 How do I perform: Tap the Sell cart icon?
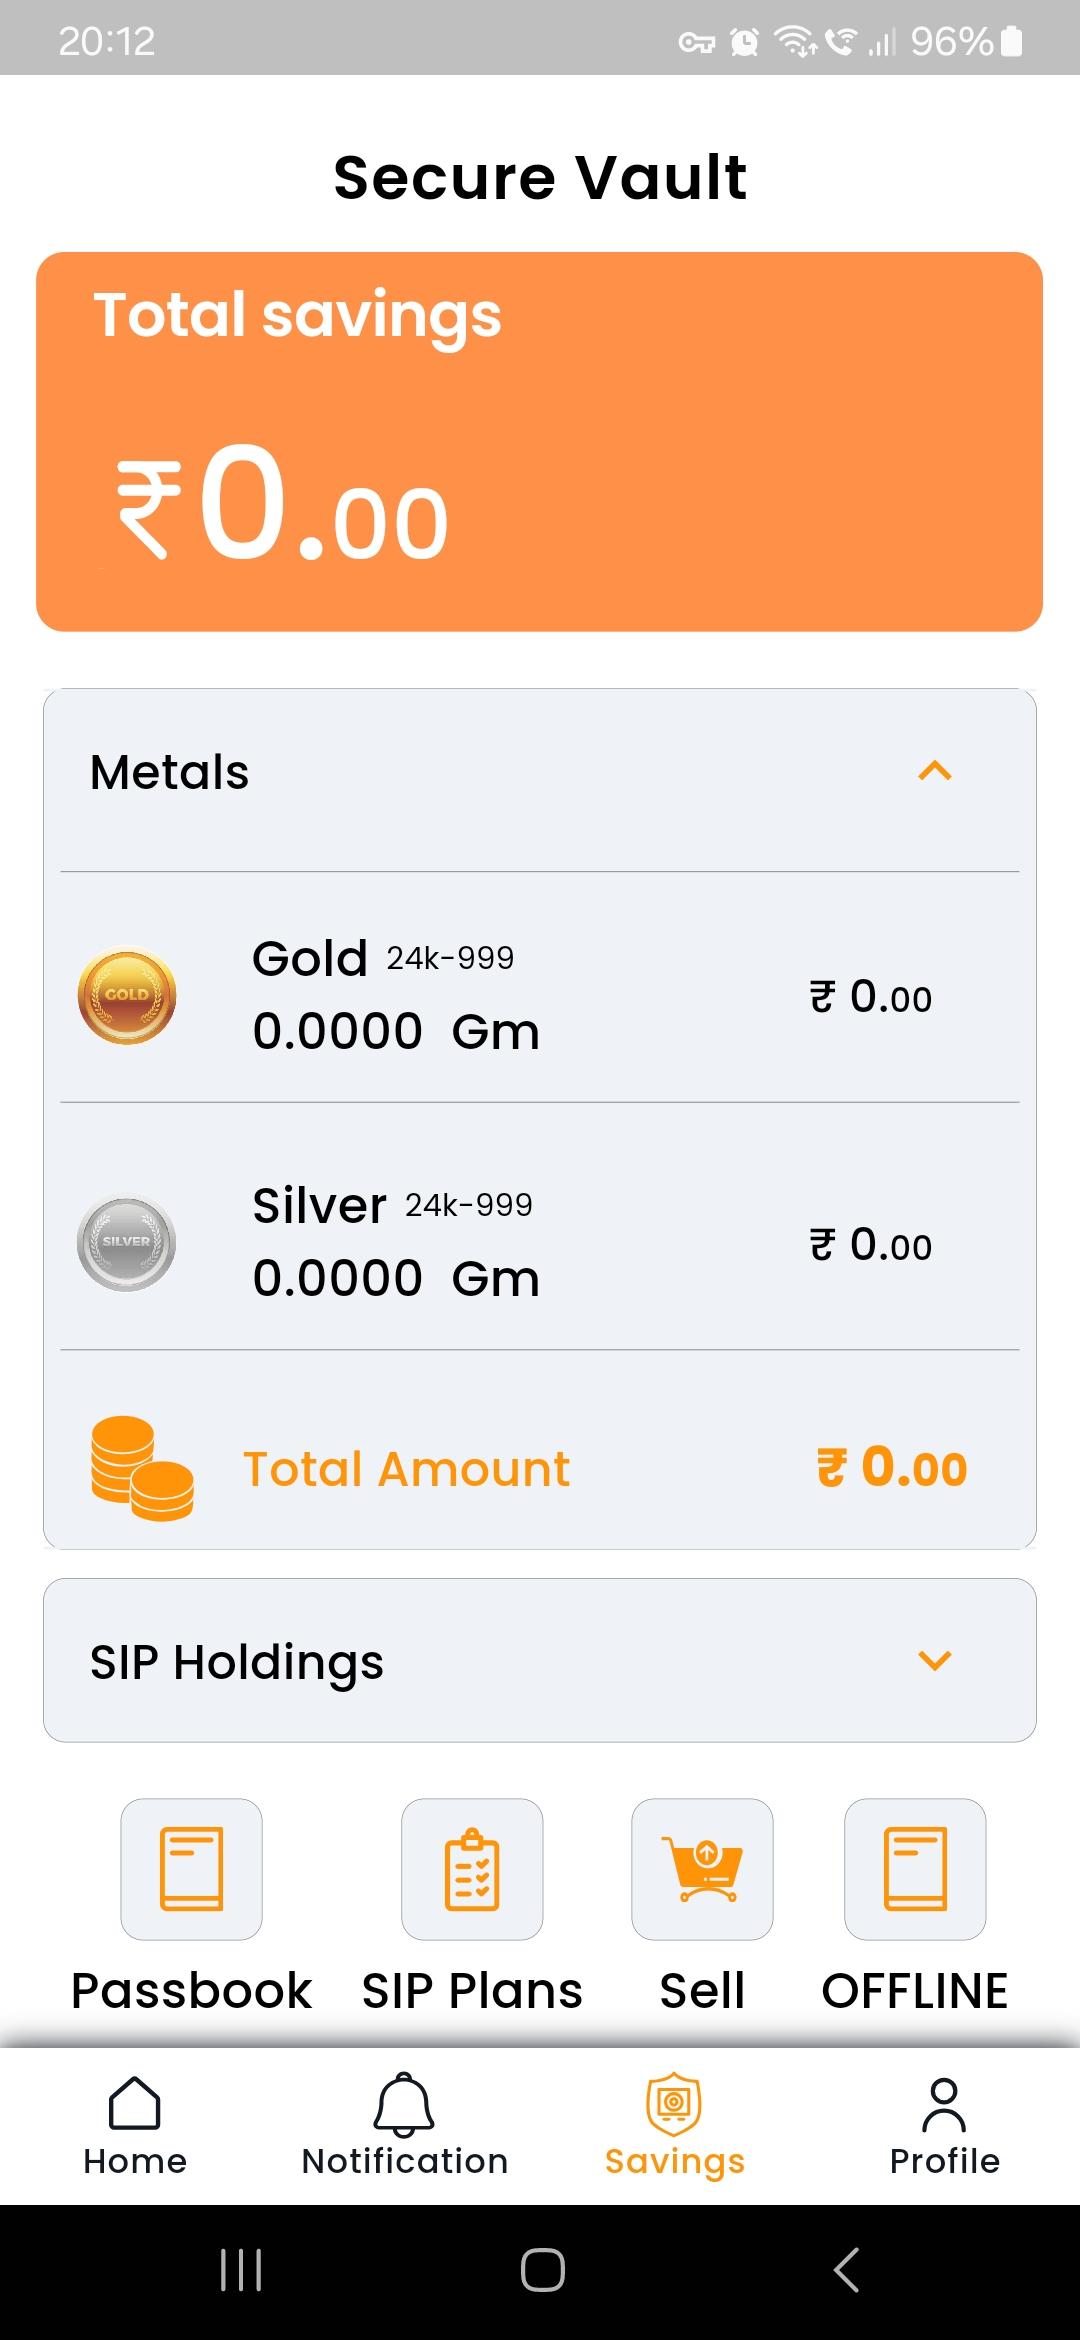[702, 1869]
